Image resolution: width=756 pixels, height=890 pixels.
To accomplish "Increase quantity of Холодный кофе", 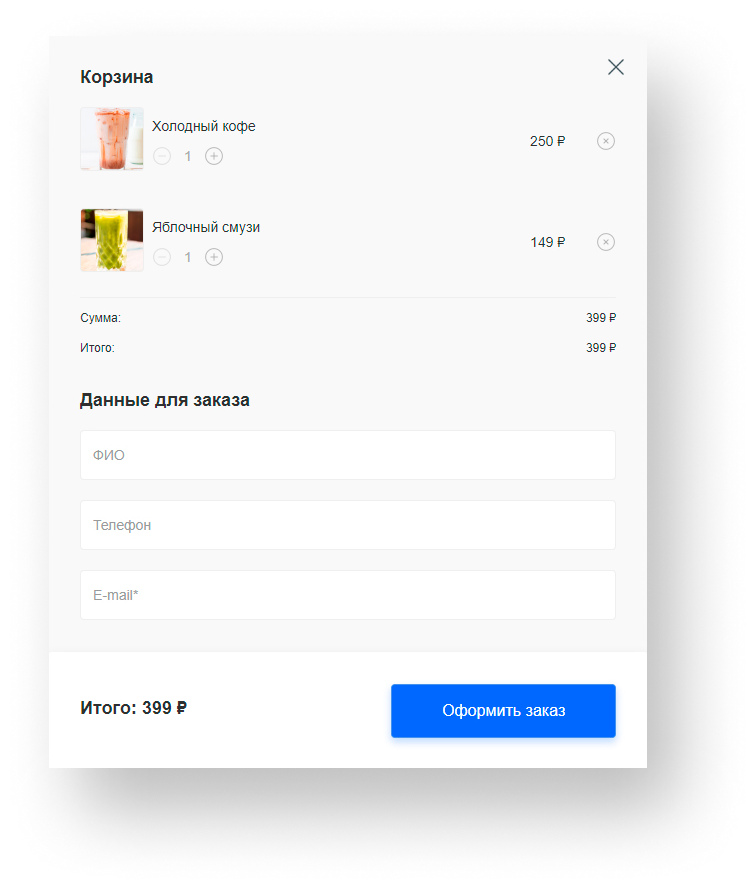I will point(214,156).
